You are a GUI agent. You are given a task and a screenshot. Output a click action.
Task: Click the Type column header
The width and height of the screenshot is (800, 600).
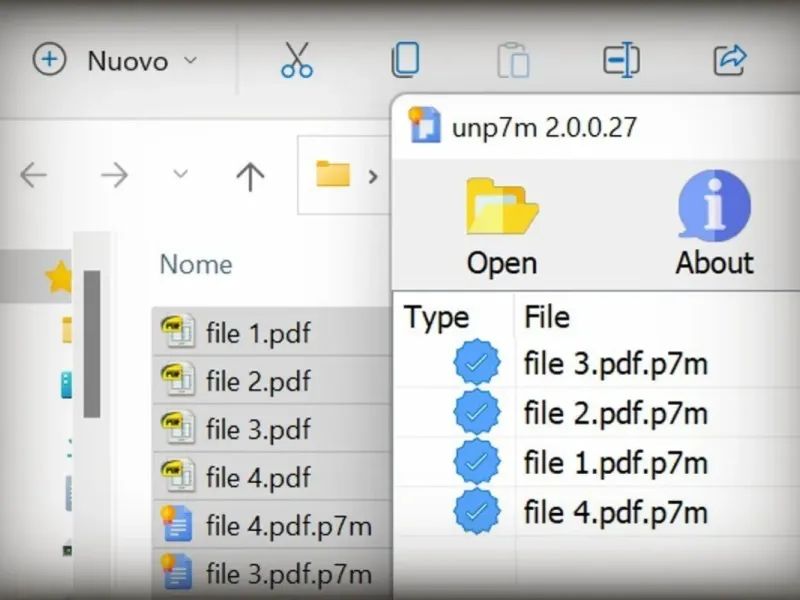tap(436, 317)
